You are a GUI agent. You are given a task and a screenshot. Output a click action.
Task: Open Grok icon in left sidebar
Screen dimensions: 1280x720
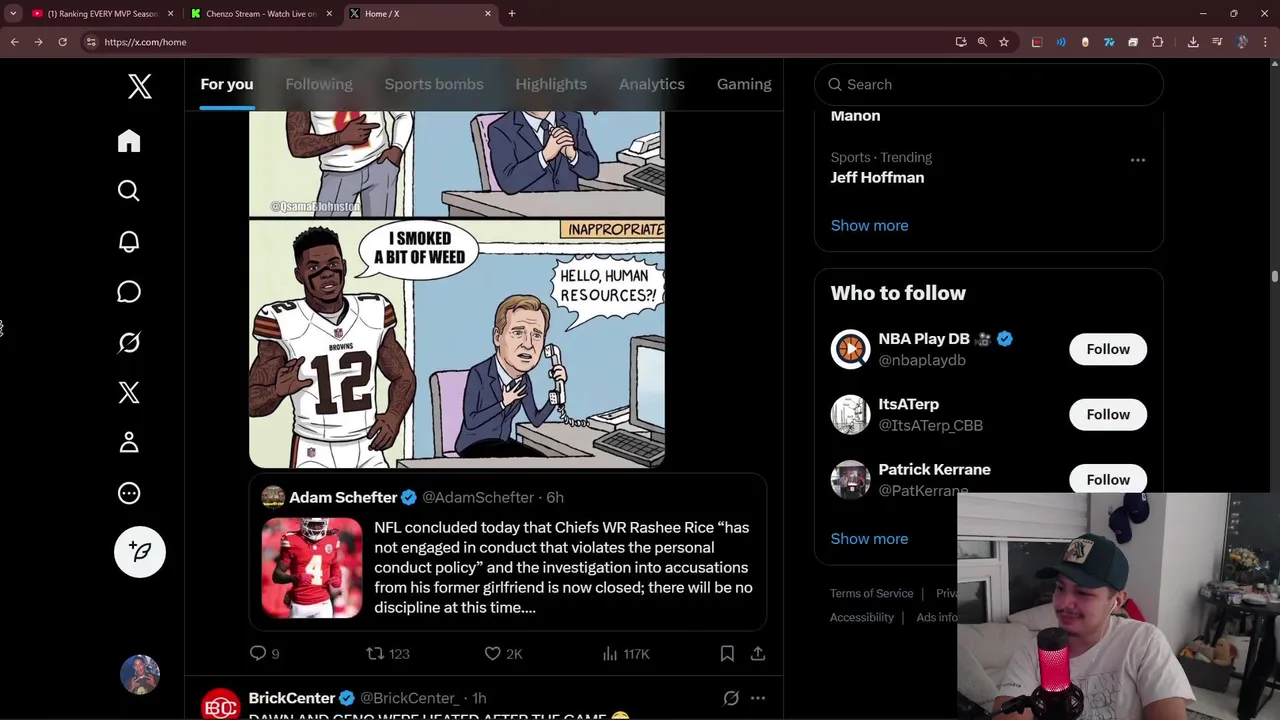tap(129, 343)
